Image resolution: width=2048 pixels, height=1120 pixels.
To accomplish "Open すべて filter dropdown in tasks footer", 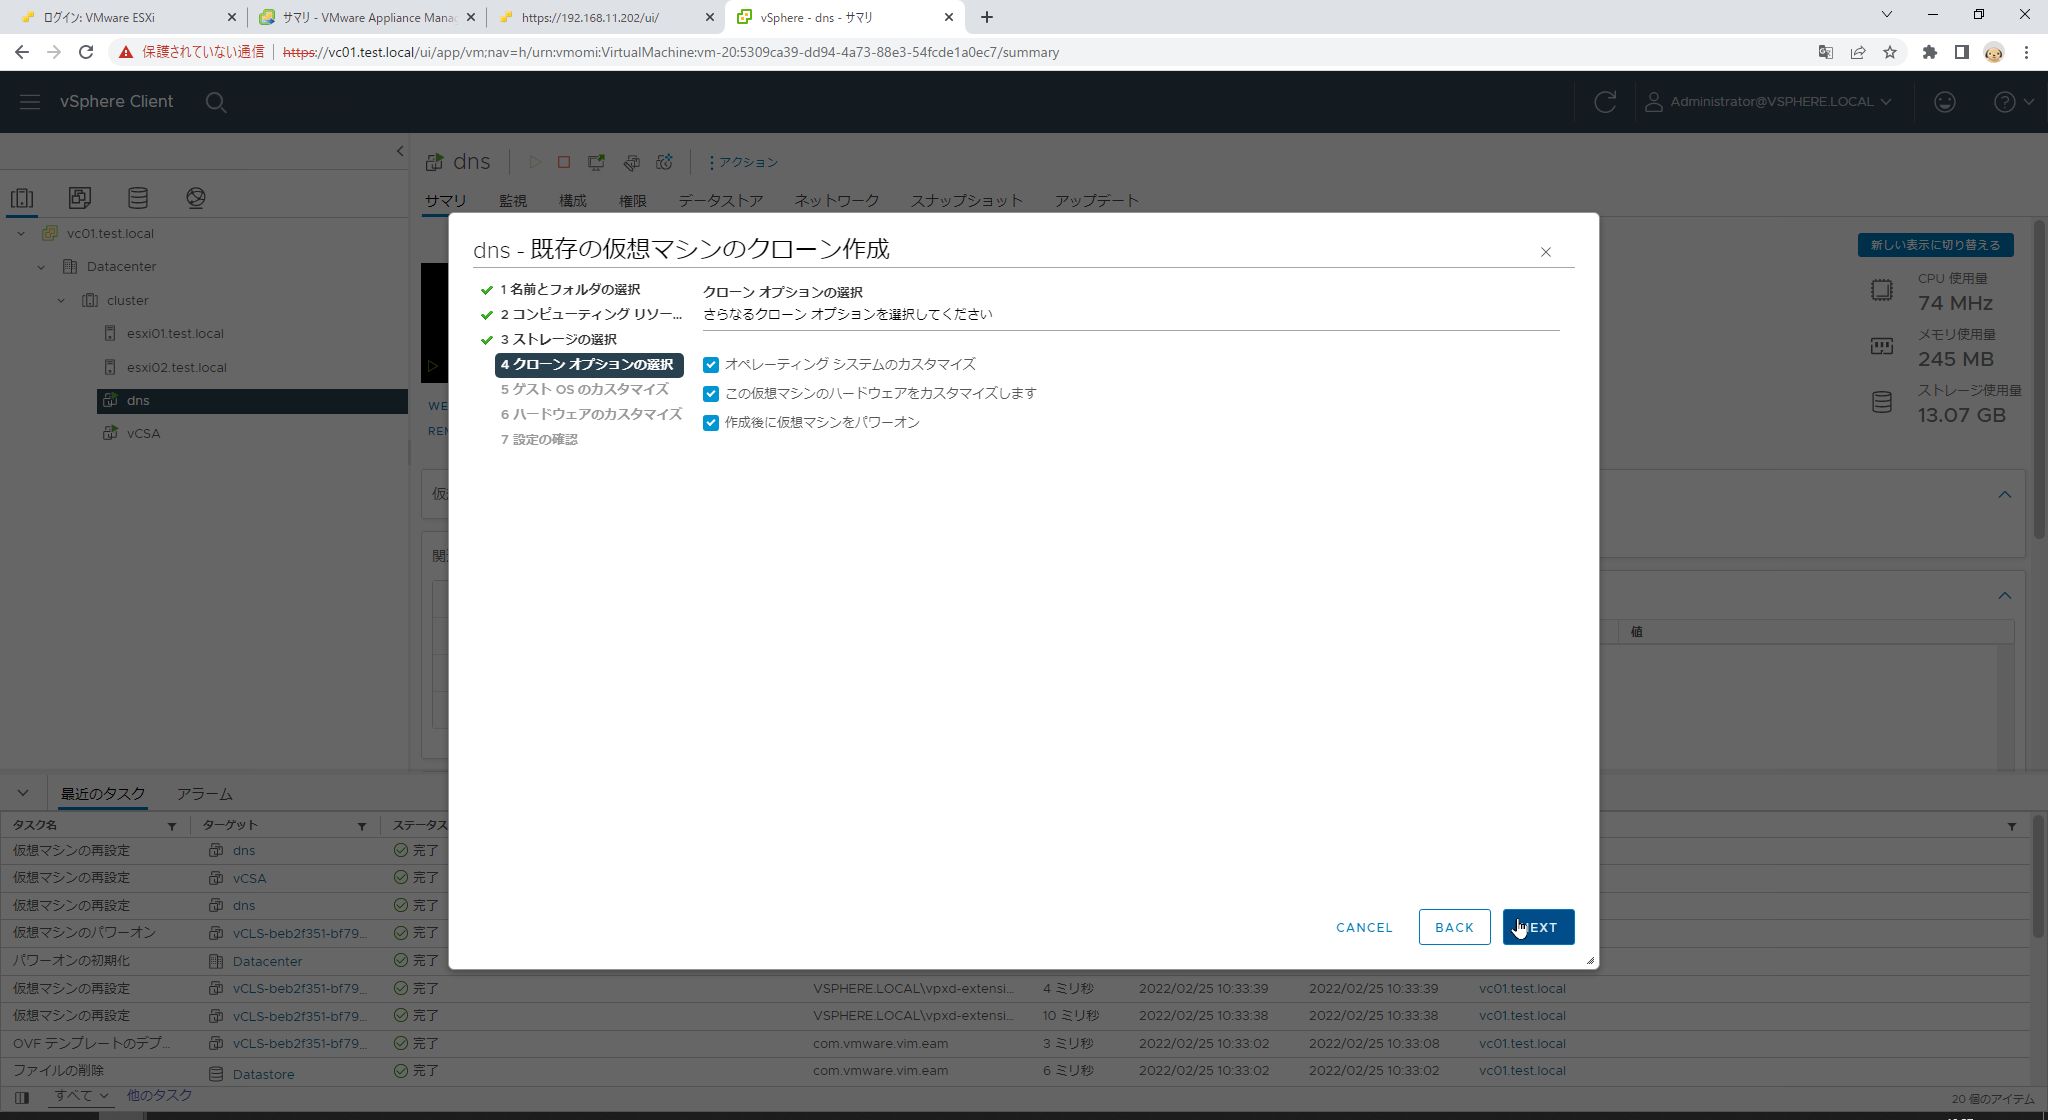I will [x=81, y=1096].
